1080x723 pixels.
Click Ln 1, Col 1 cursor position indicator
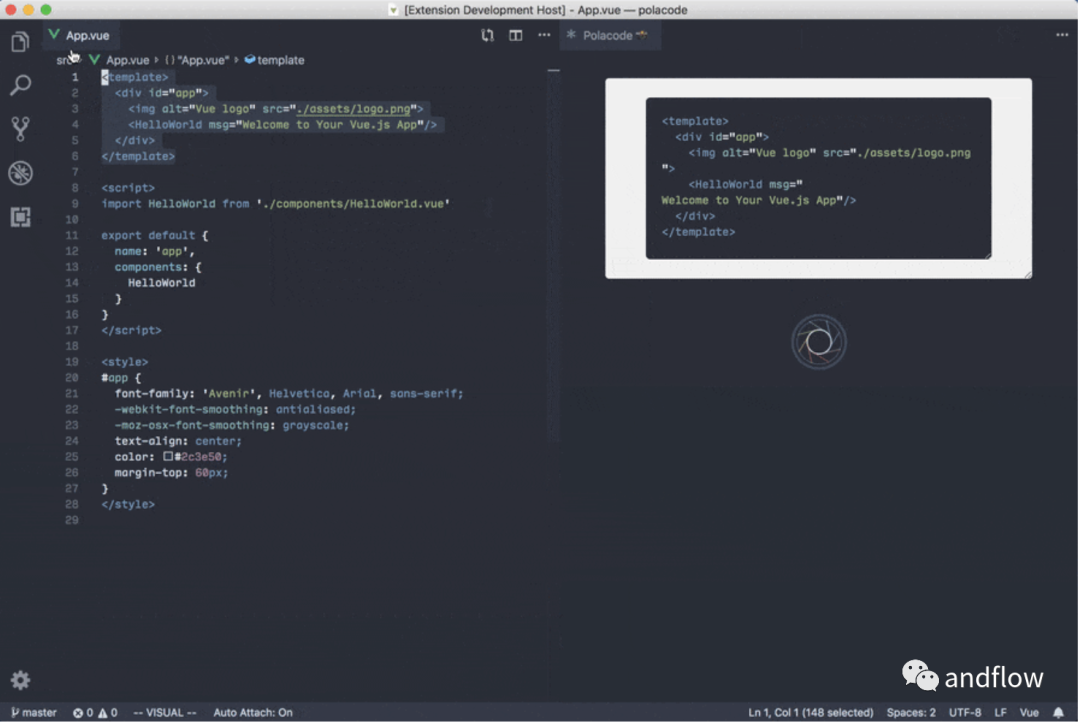point(811,713)
